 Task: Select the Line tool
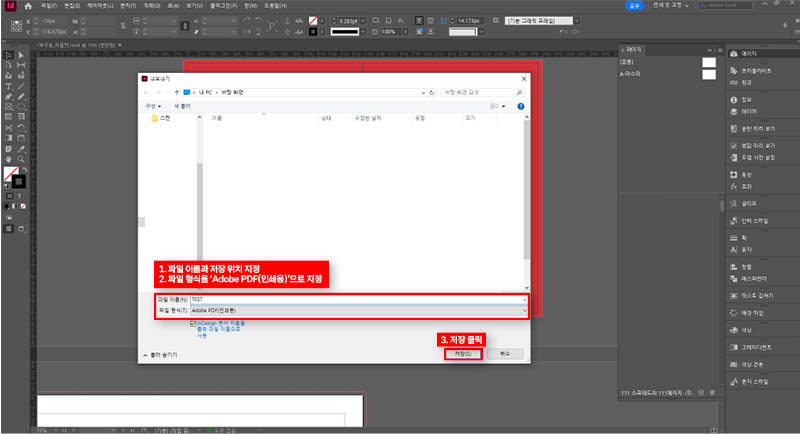tap(21, 86)
